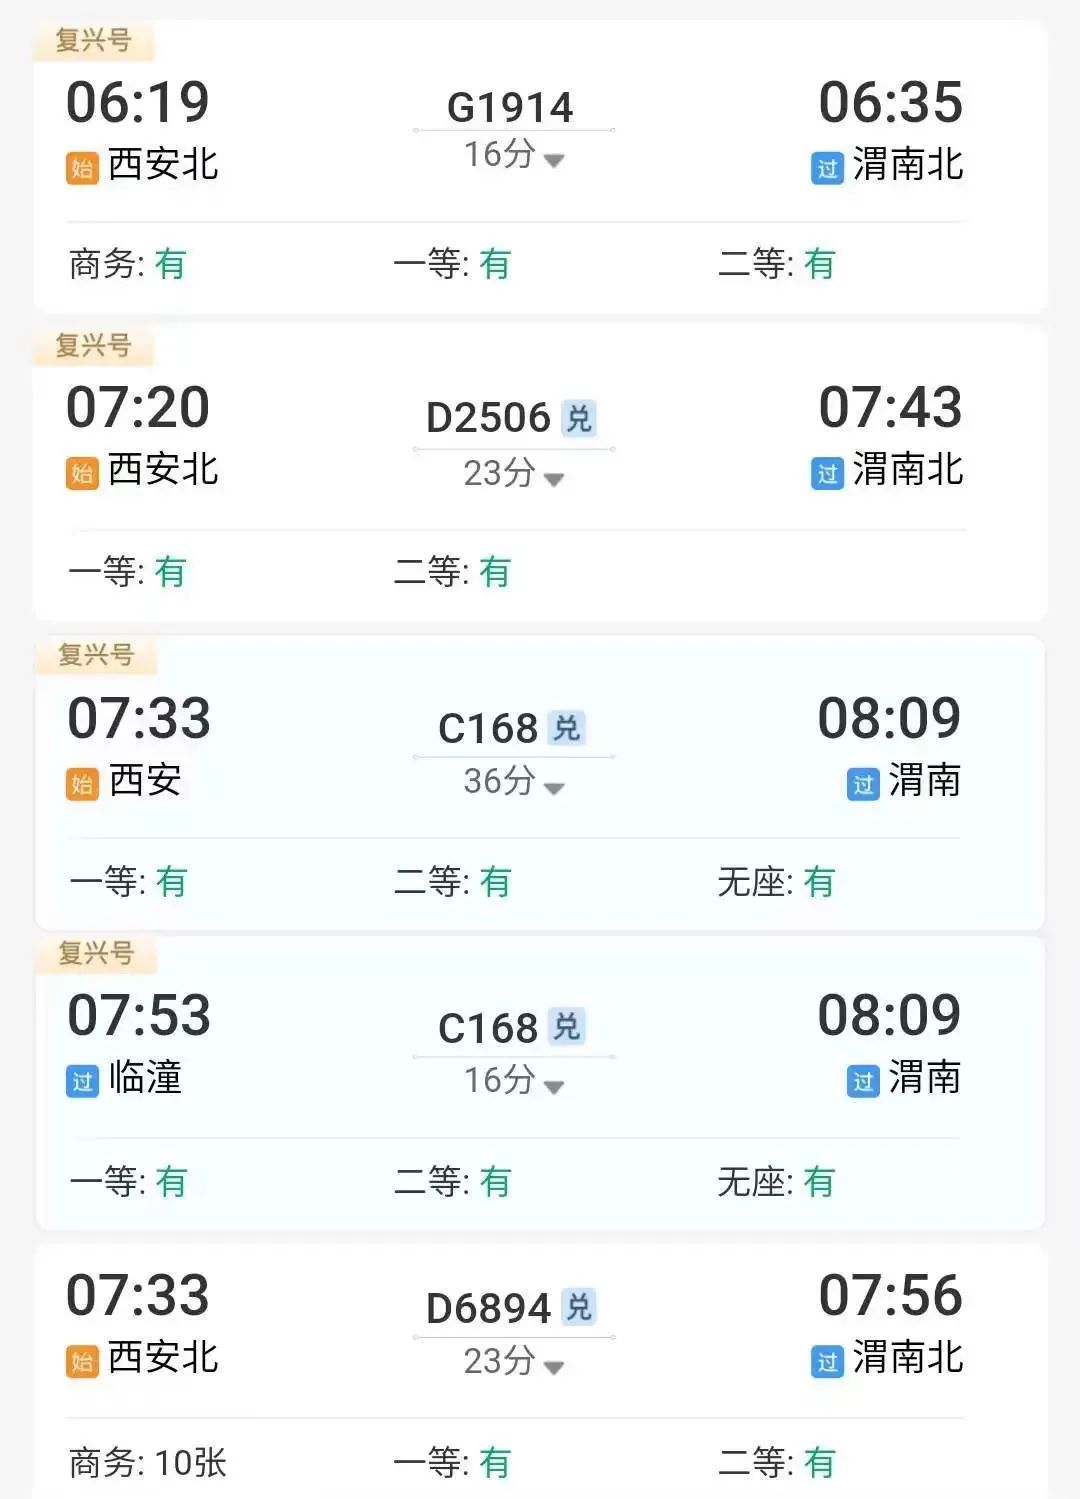Screen dimensions: 1080x1499
Task: Click the blue pass-through icon beside 07:43 渭南北
Action: point(827,472)
